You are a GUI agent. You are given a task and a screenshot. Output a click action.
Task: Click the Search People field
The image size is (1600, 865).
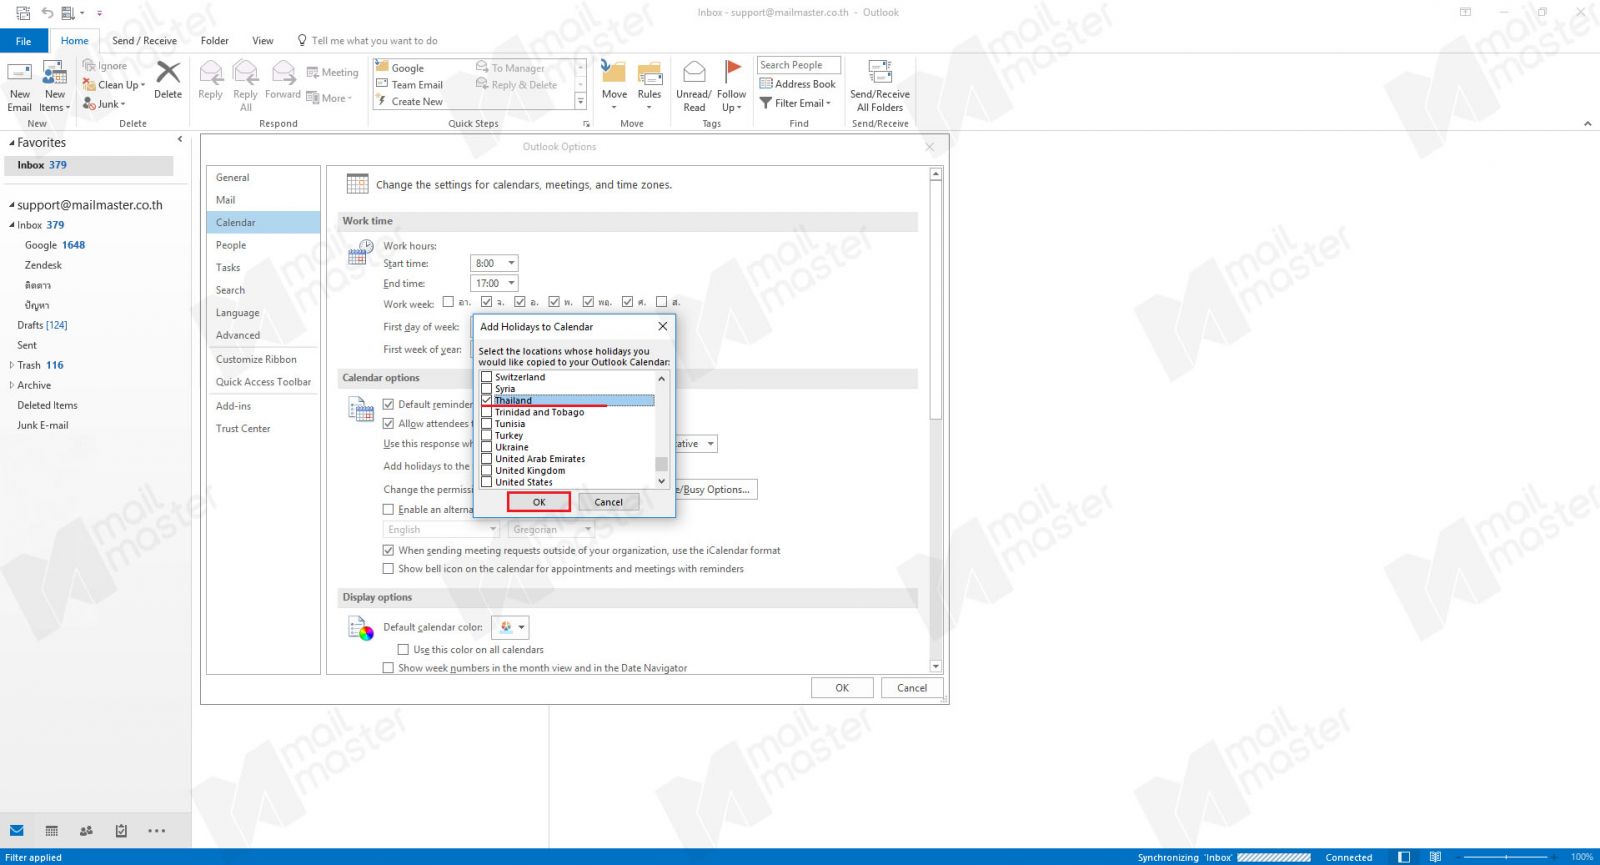[798, 65]
